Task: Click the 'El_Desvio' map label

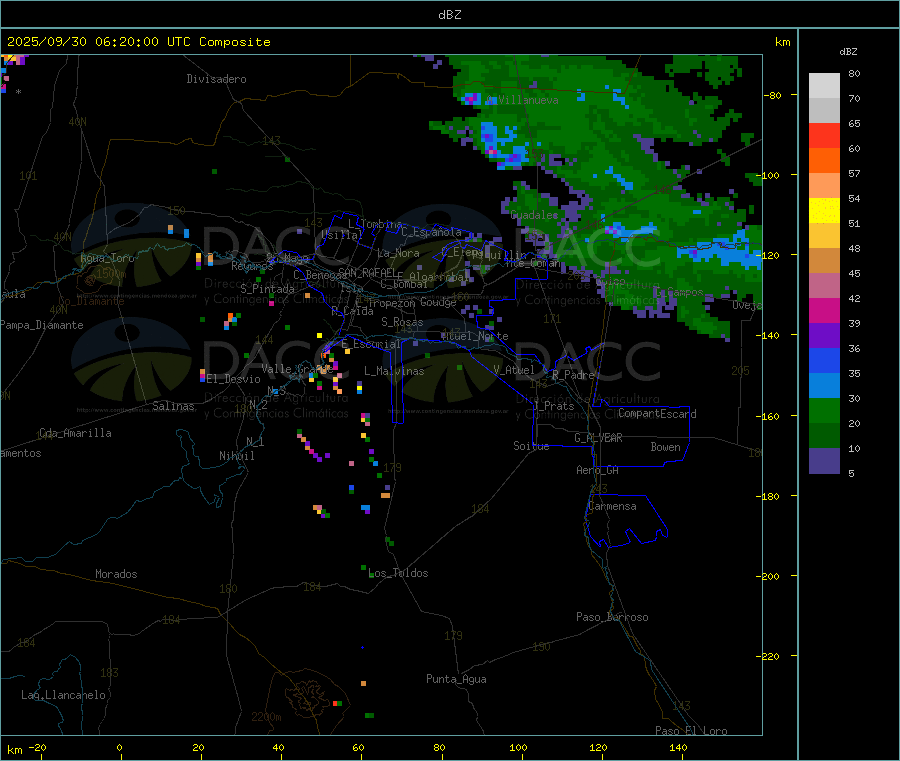Action: pos(234,379)
